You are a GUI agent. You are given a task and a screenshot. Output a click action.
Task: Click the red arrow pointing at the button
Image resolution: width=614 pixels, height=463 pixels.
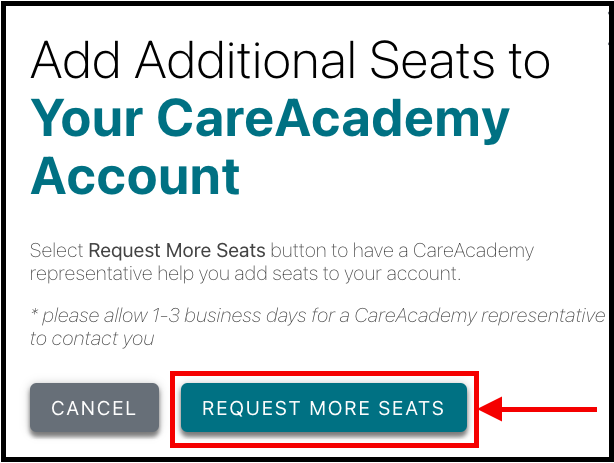(539, 408)
